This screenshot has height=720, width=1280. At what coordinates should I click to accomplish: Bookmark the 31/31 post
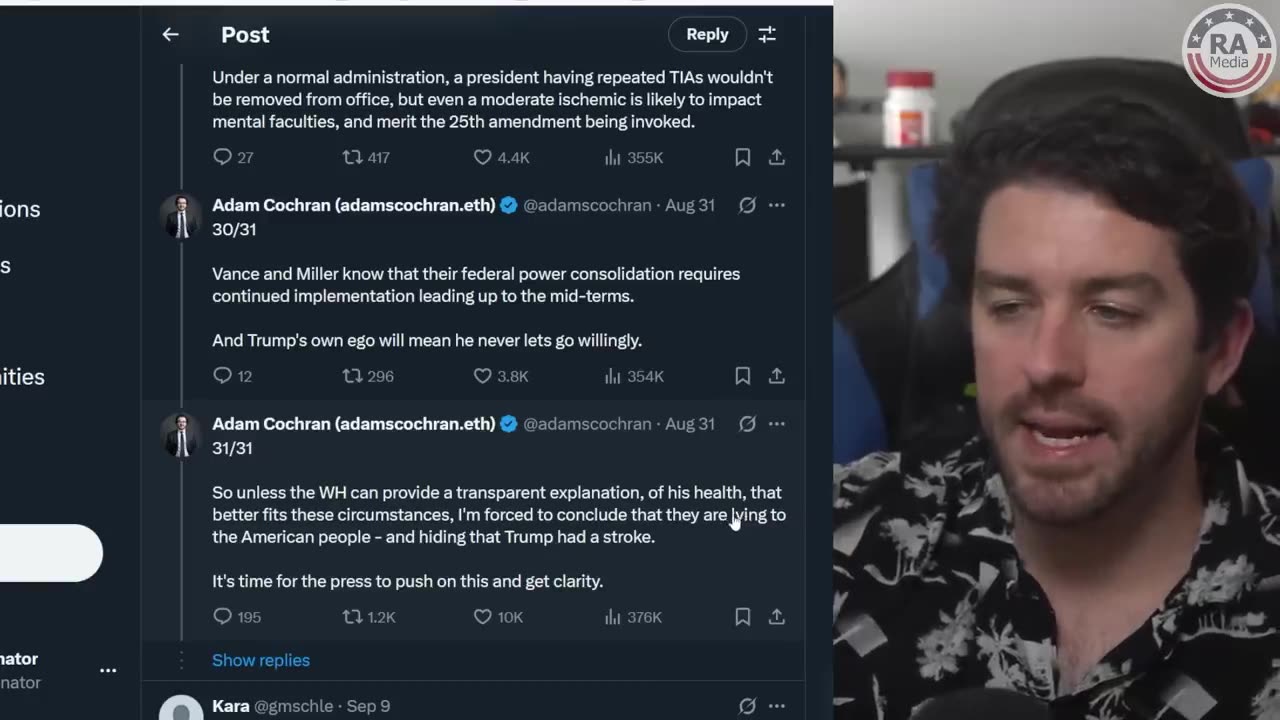(742, 617)
